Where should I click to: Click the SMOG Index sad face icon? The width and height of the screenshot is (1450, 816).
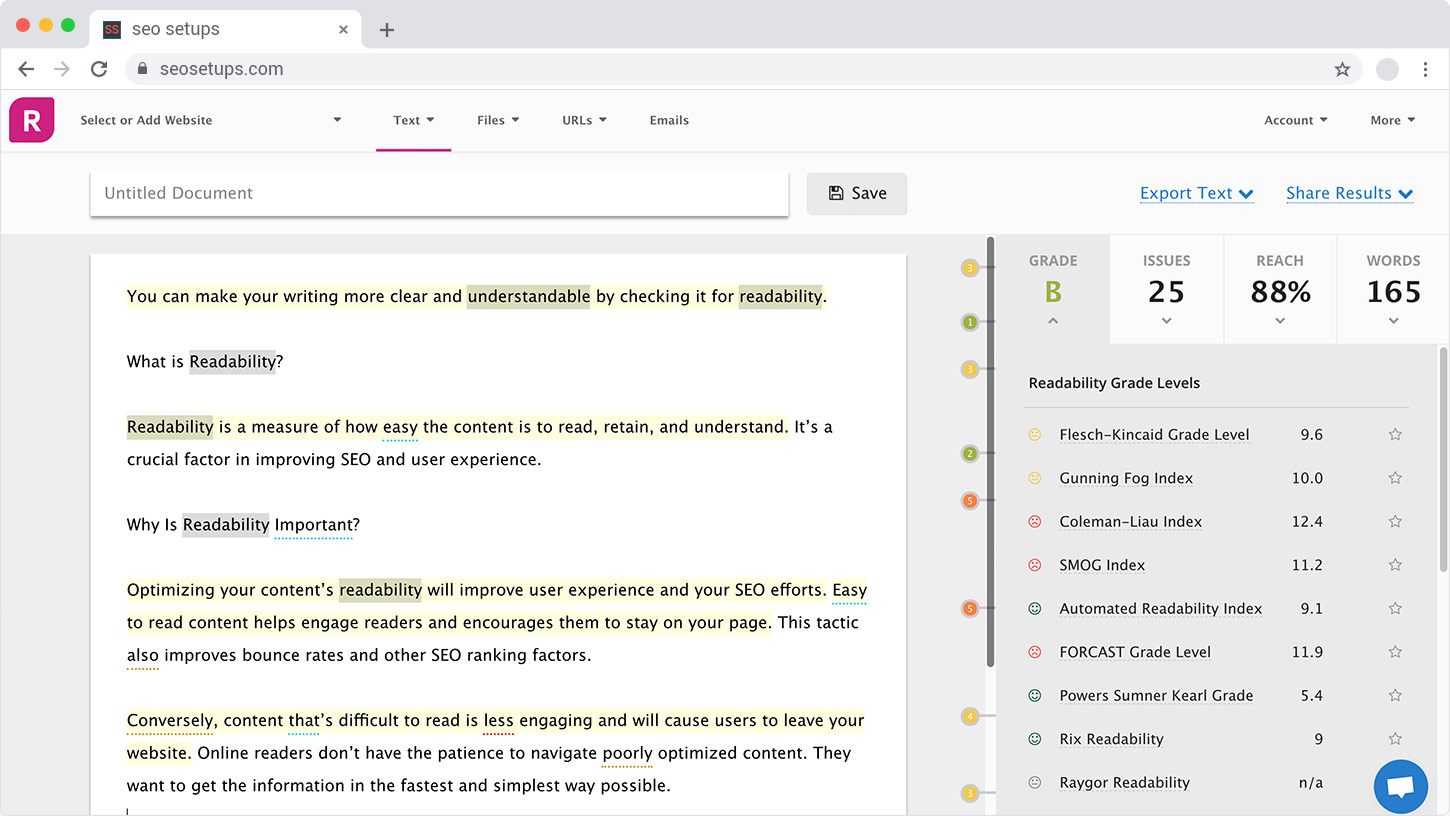click(x=1035, y=565)
